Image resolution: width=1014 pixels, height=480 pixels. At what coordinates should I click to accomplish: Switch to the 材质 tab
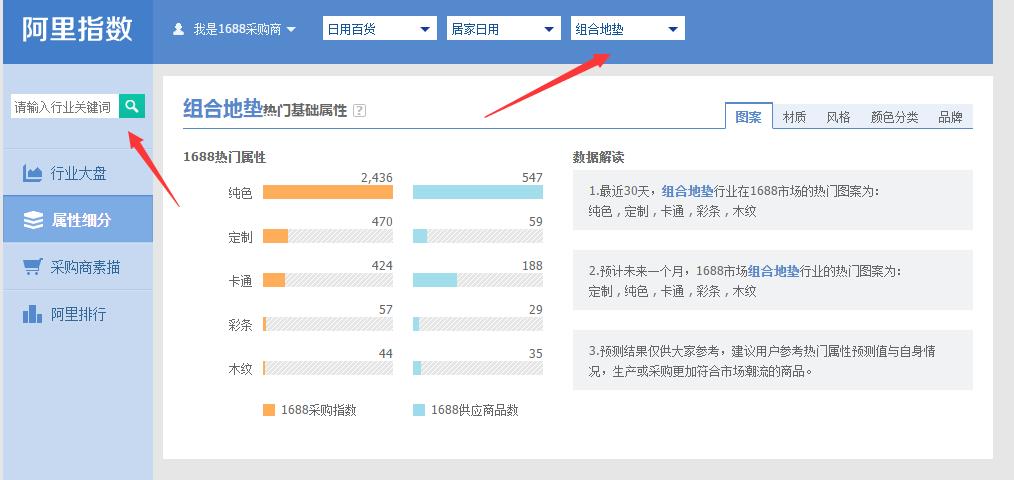[794, 117]
